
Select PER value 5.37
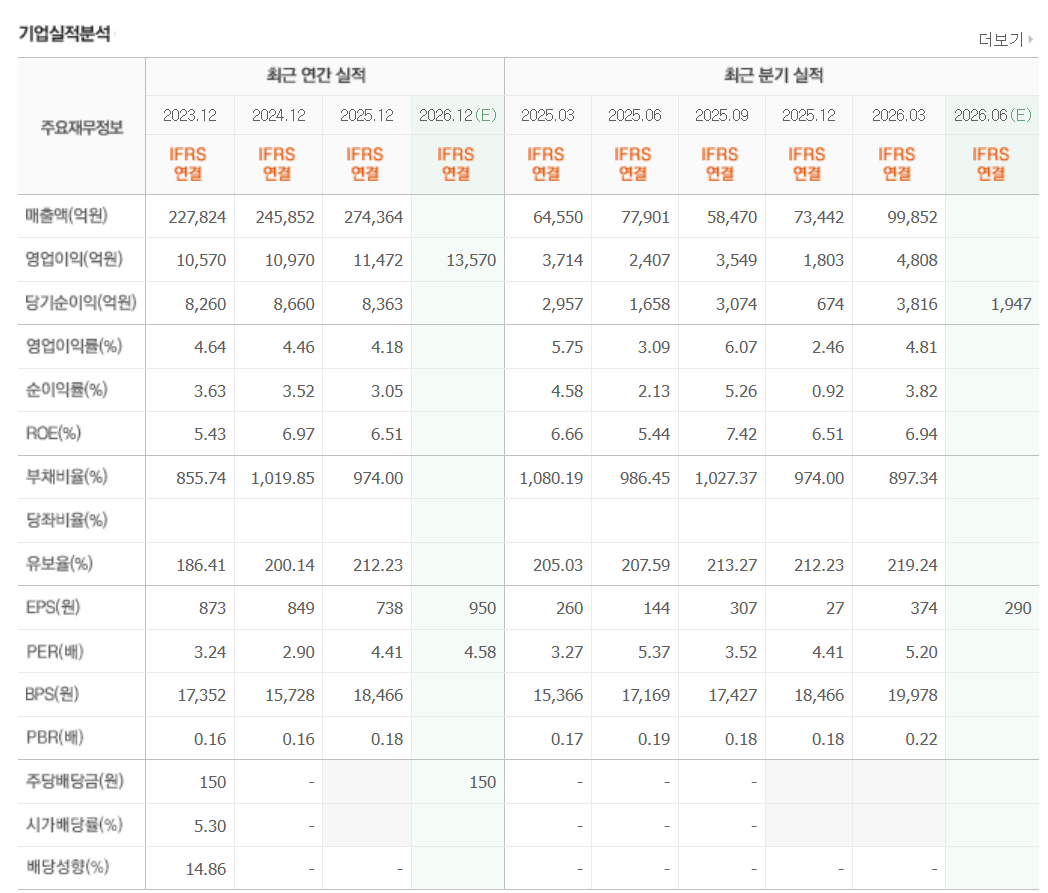click(654, 652)
